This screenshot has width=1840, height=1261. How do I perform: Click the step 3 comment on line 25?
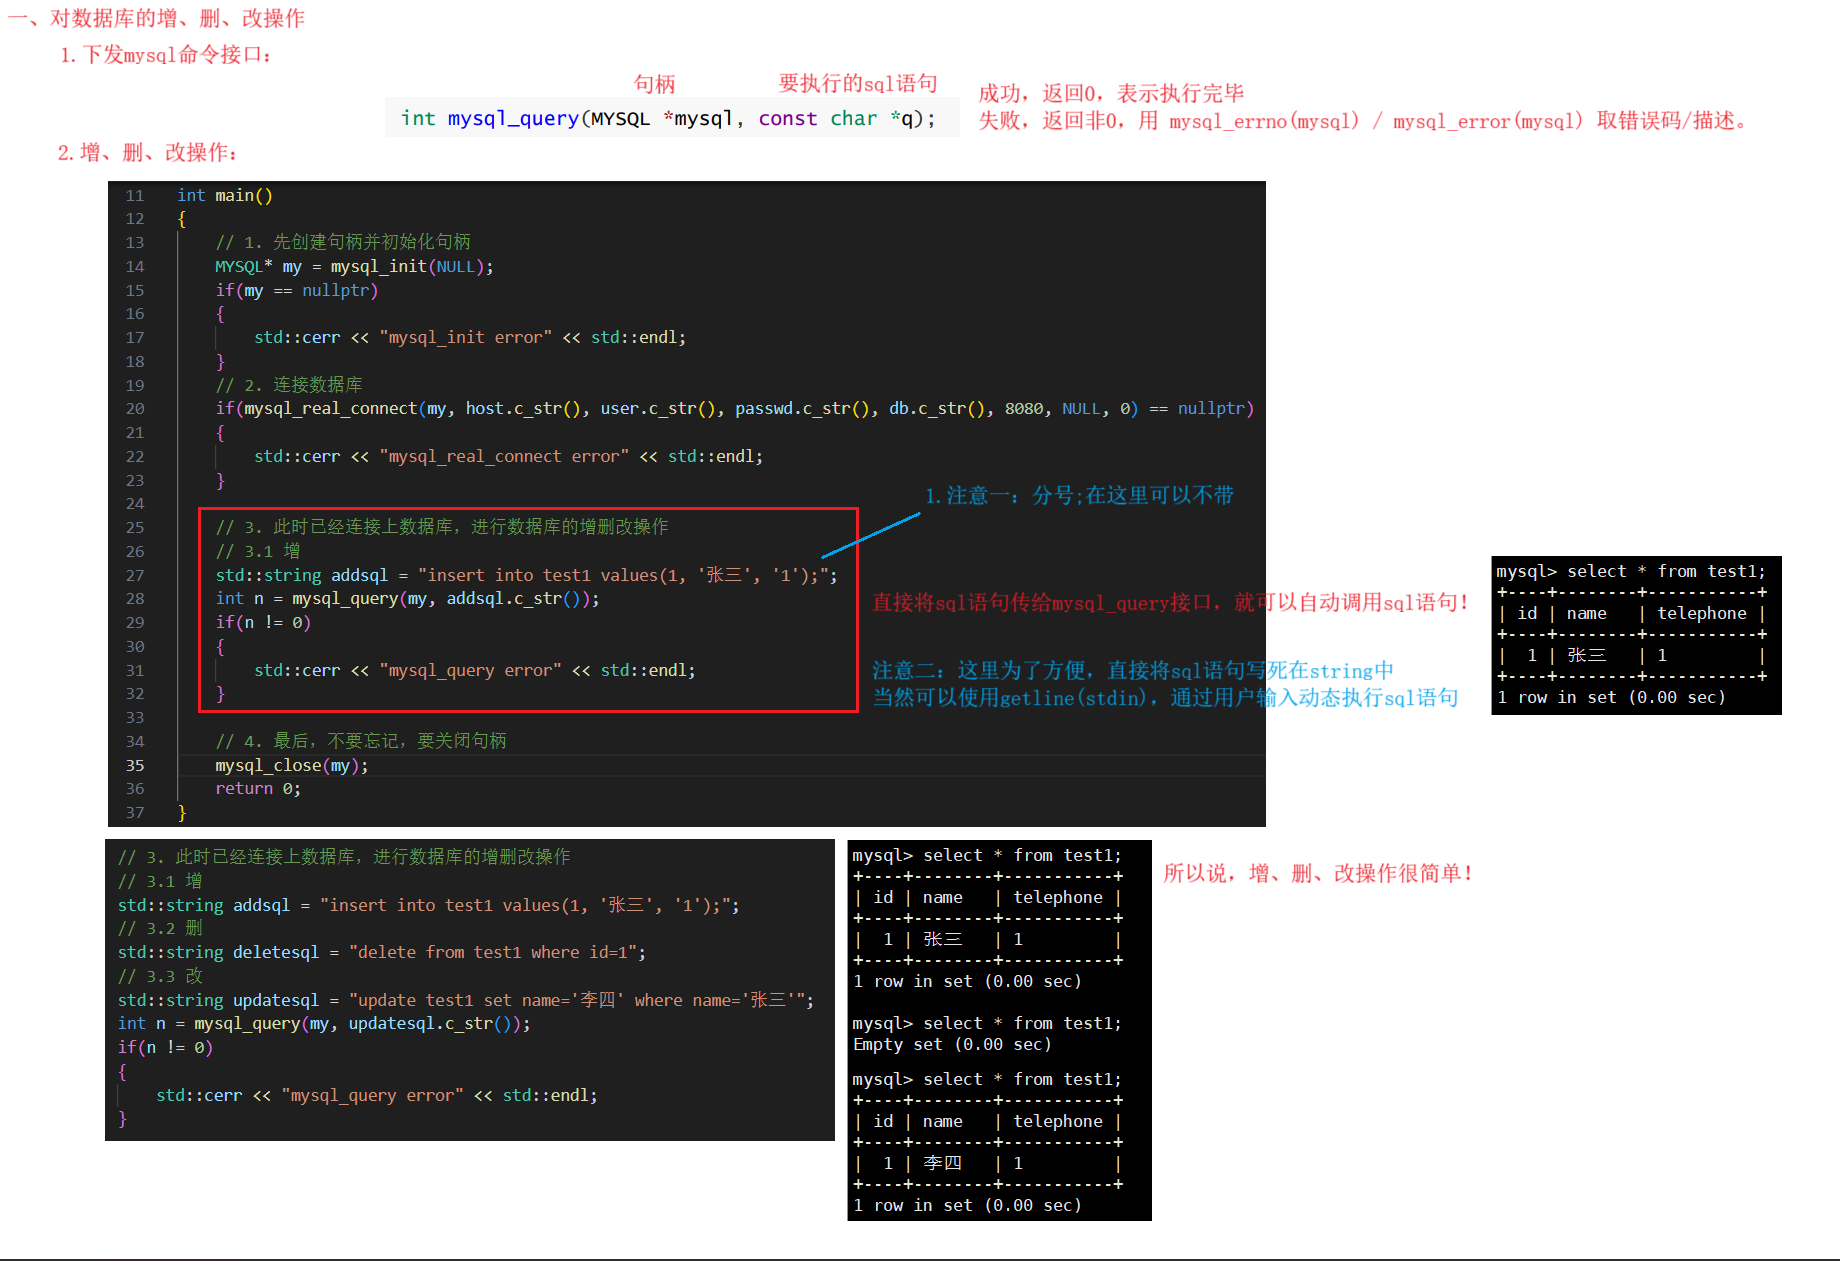[442, 527]
